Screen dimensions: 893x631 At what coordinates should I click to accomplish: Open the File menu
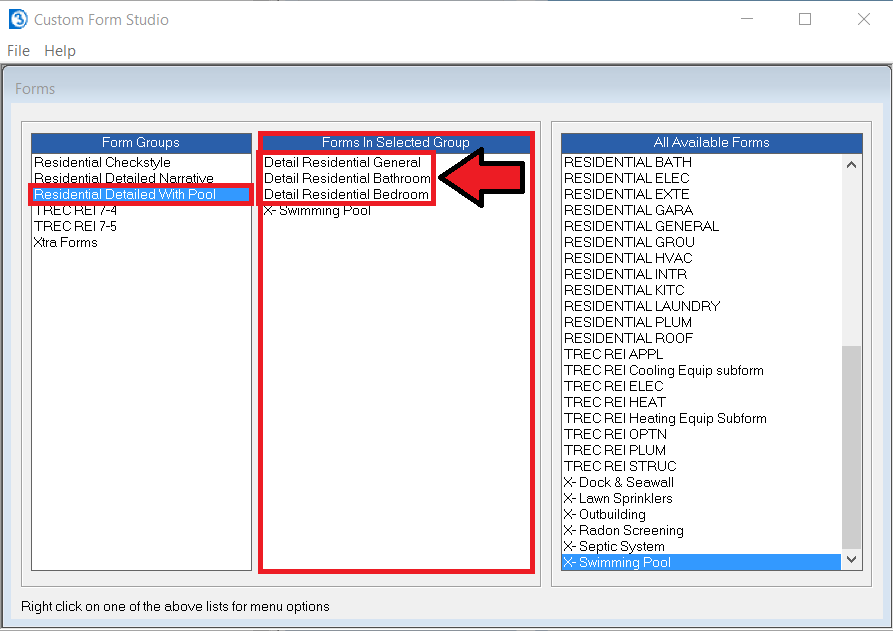(18, 51)
